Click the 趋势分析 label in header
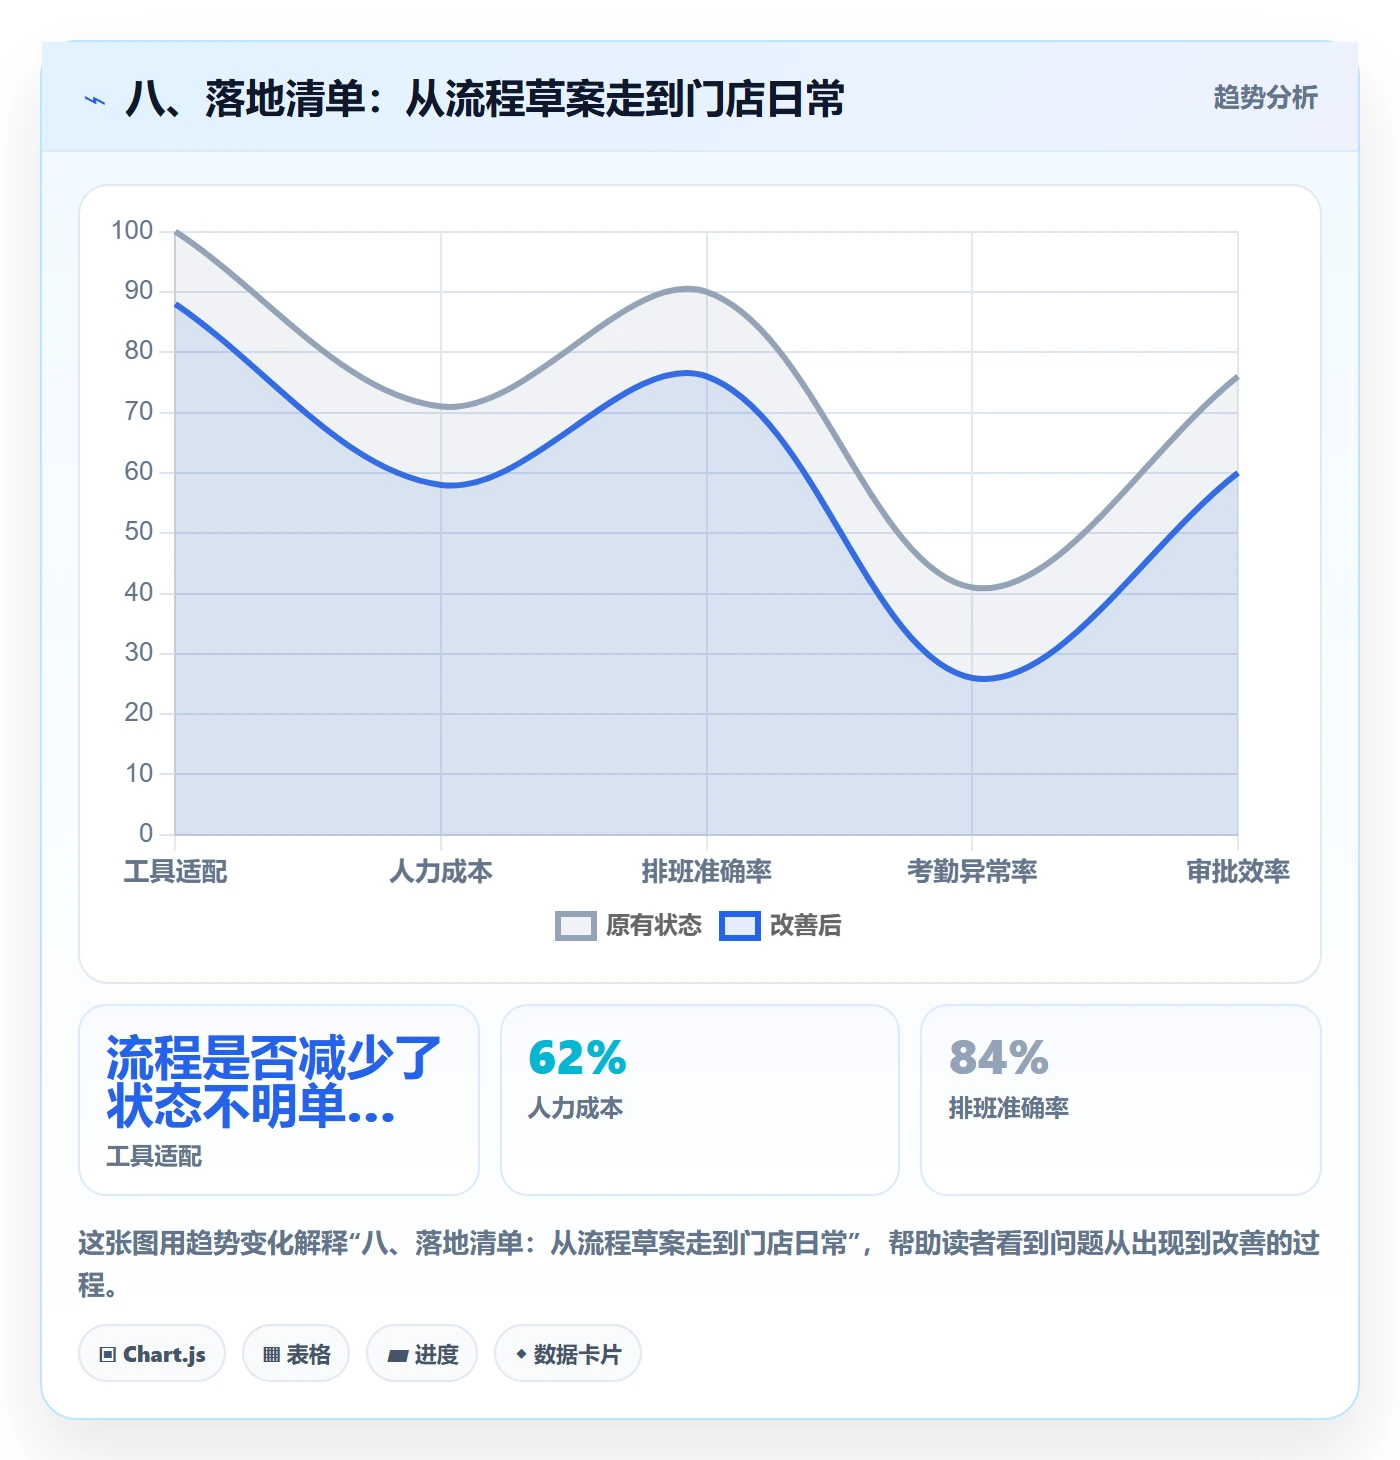1400x1460 pixels. click(x=1265, y=97)
